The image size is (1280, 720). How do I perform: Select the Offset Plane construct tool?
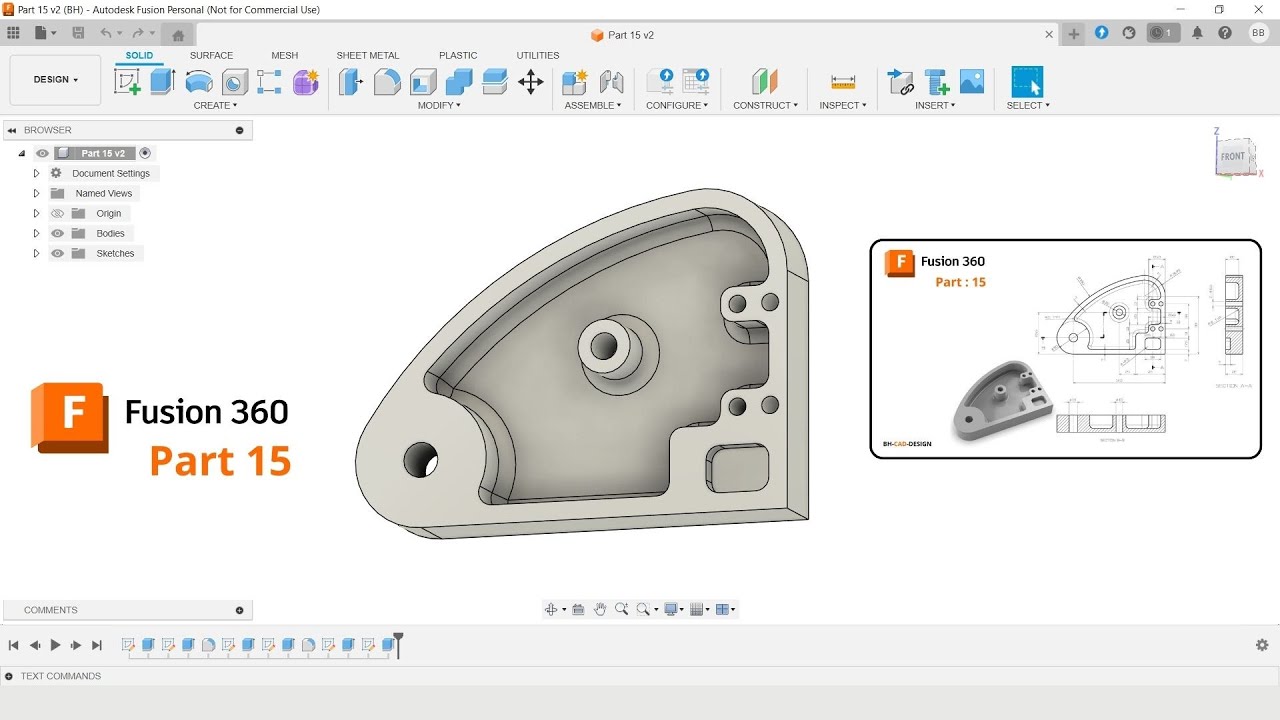pos(765,82)
